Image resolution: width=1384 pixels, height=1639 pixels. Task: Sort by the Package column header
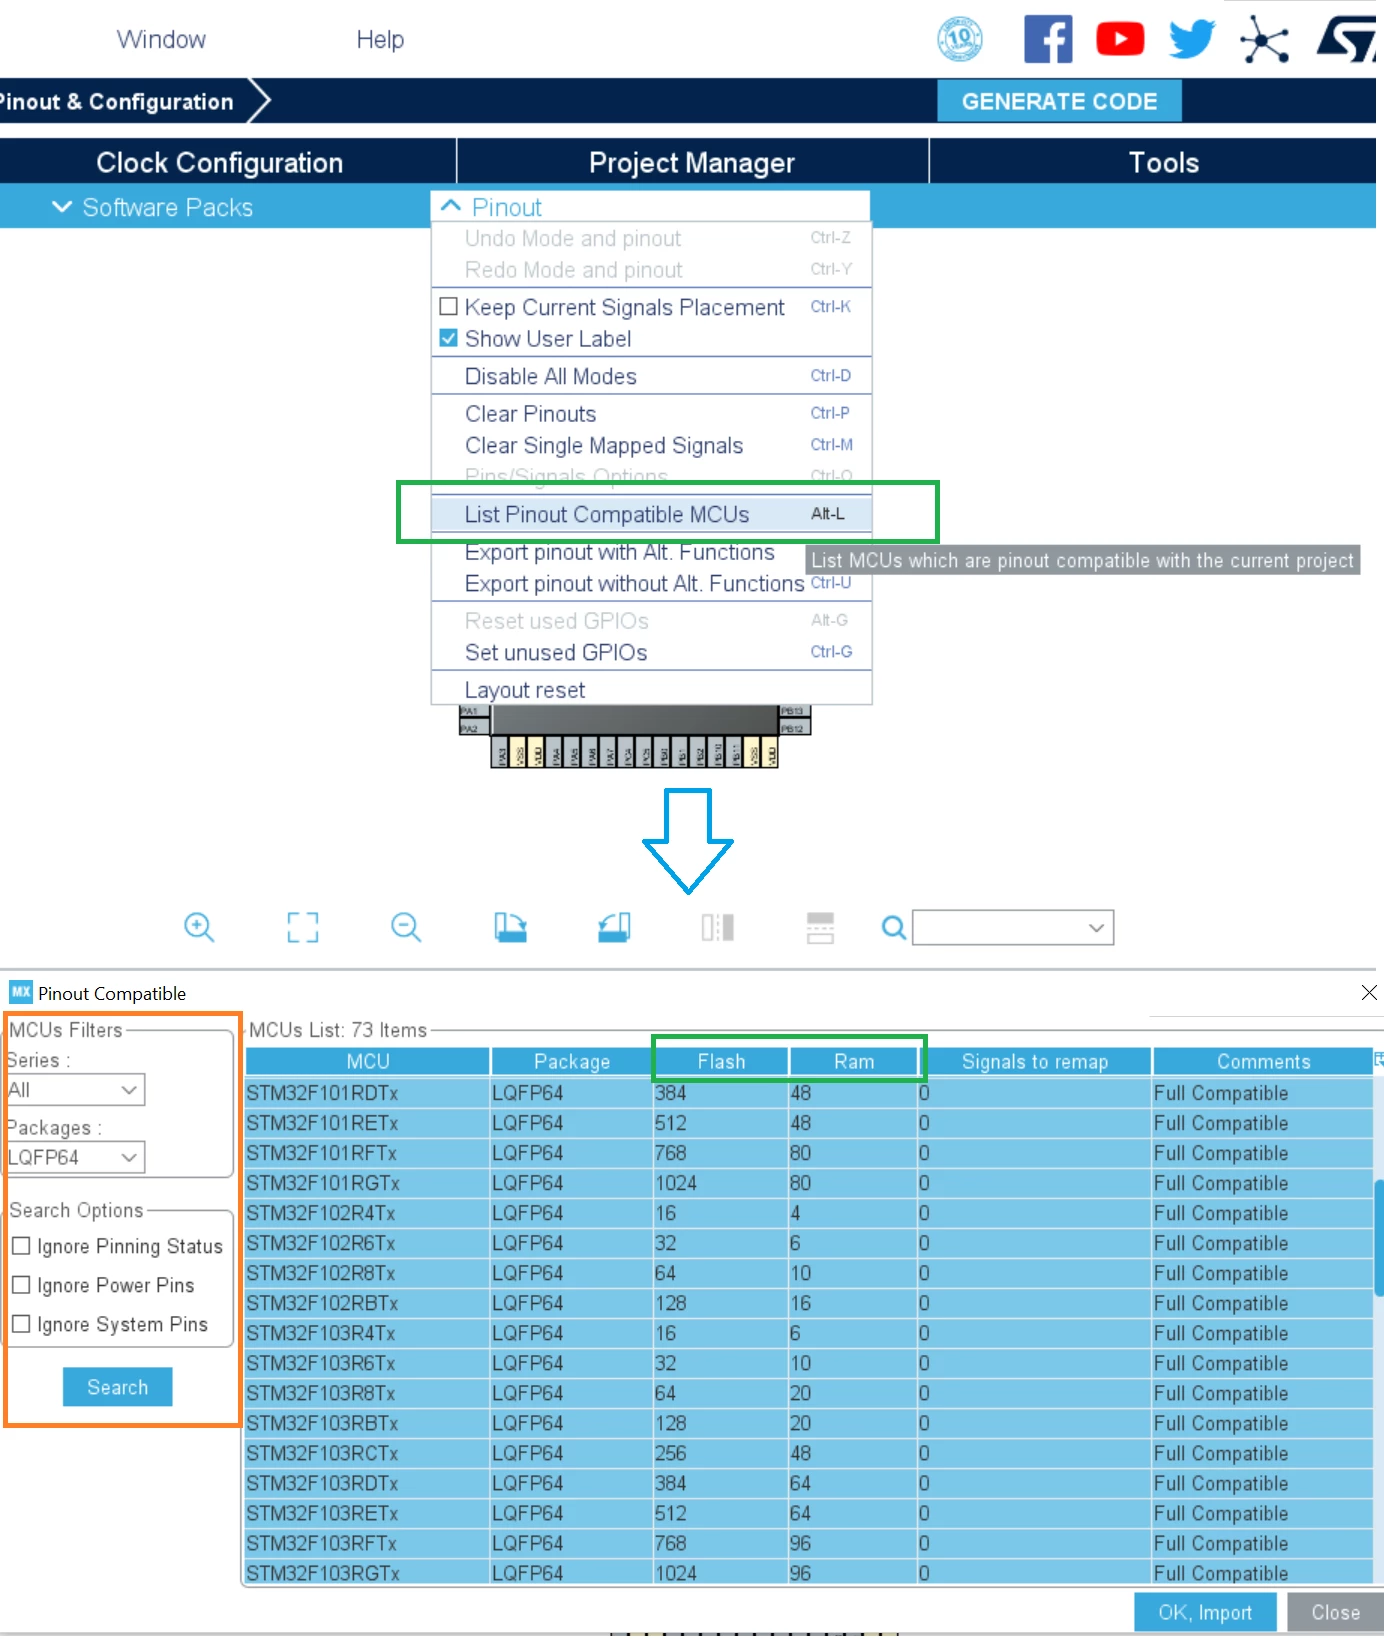tap(571, 1061)
